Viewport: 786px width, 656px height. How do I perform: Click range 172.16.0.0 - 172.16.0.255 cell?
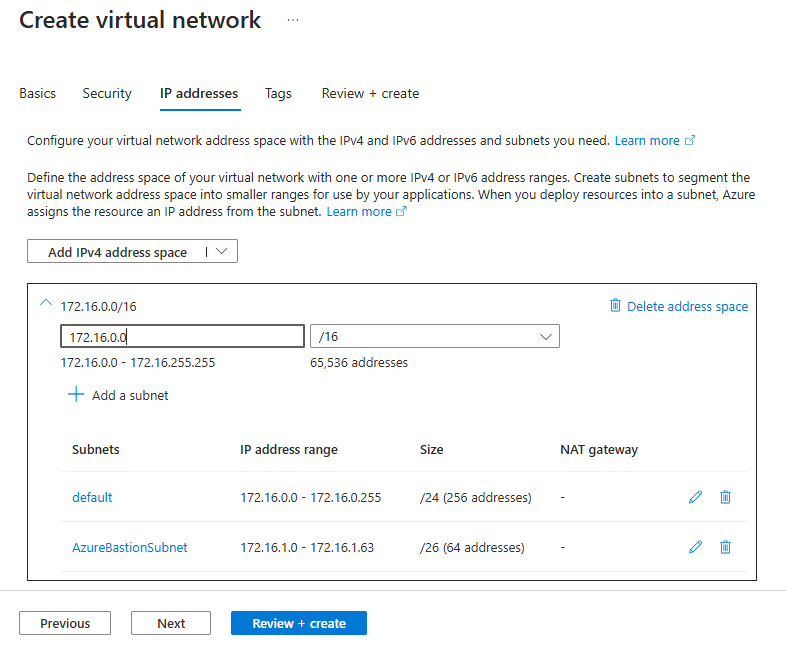(x=311, y=497)
